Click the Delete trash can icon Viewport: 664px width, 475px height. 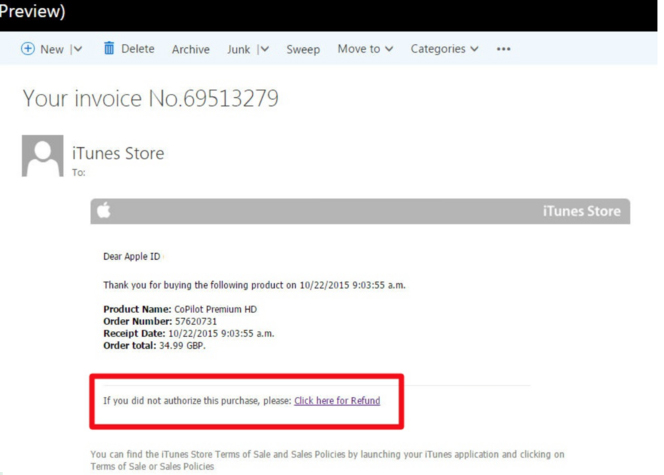coord(109,48)
